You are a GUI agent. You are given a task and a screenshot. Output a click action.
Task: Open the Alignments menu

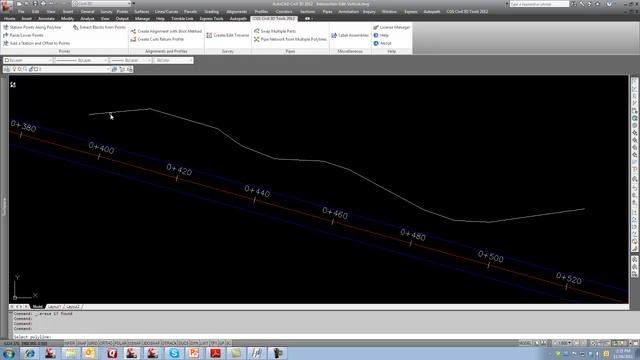(236, 11)
